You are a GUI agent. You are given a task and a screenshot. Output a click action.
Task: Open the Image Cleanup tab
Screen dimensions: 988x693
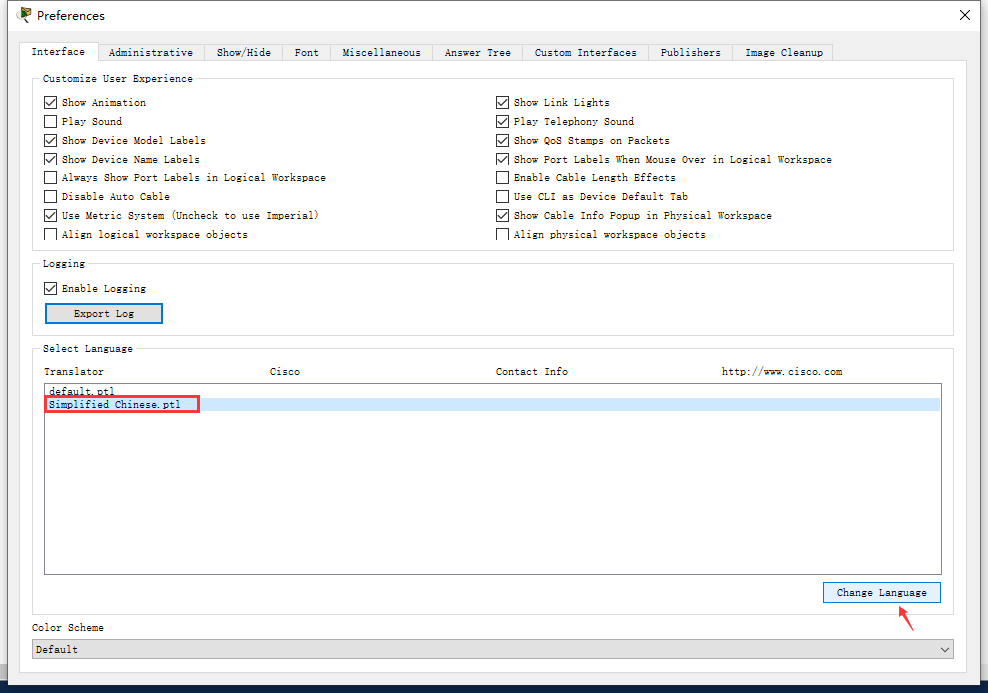(784, 53)
